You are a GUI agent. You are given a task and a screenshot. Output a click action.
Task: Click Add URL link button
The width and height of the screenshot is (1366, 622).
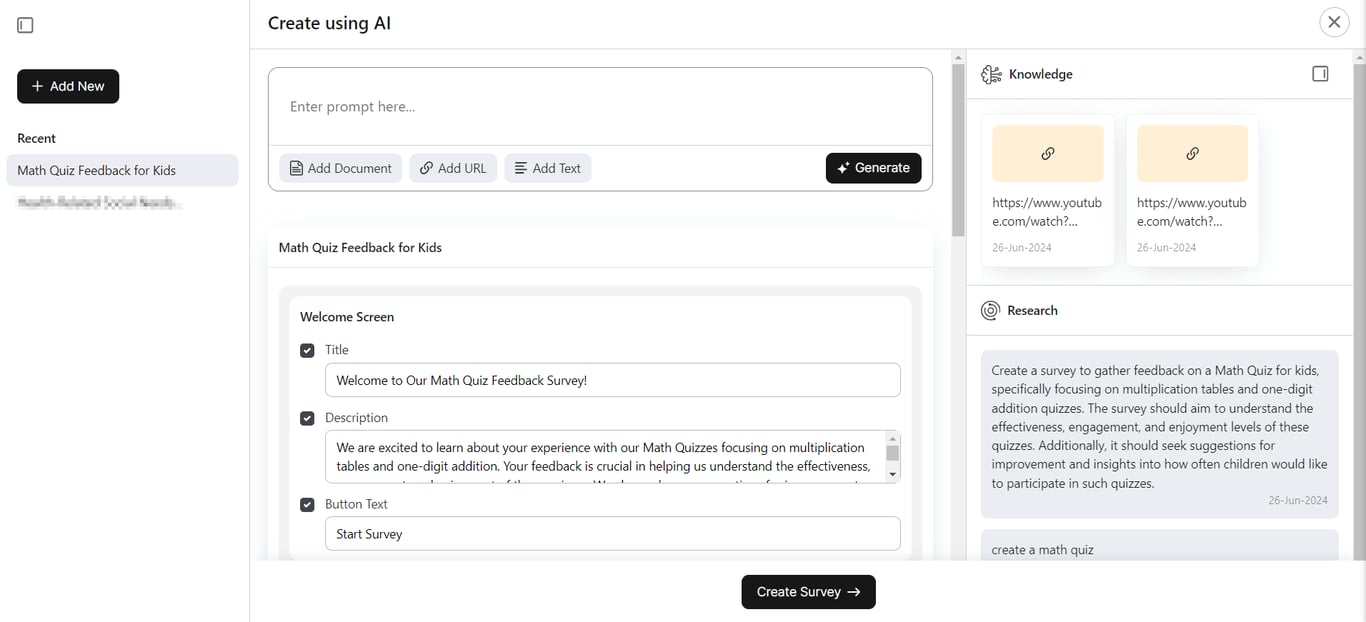453,168
